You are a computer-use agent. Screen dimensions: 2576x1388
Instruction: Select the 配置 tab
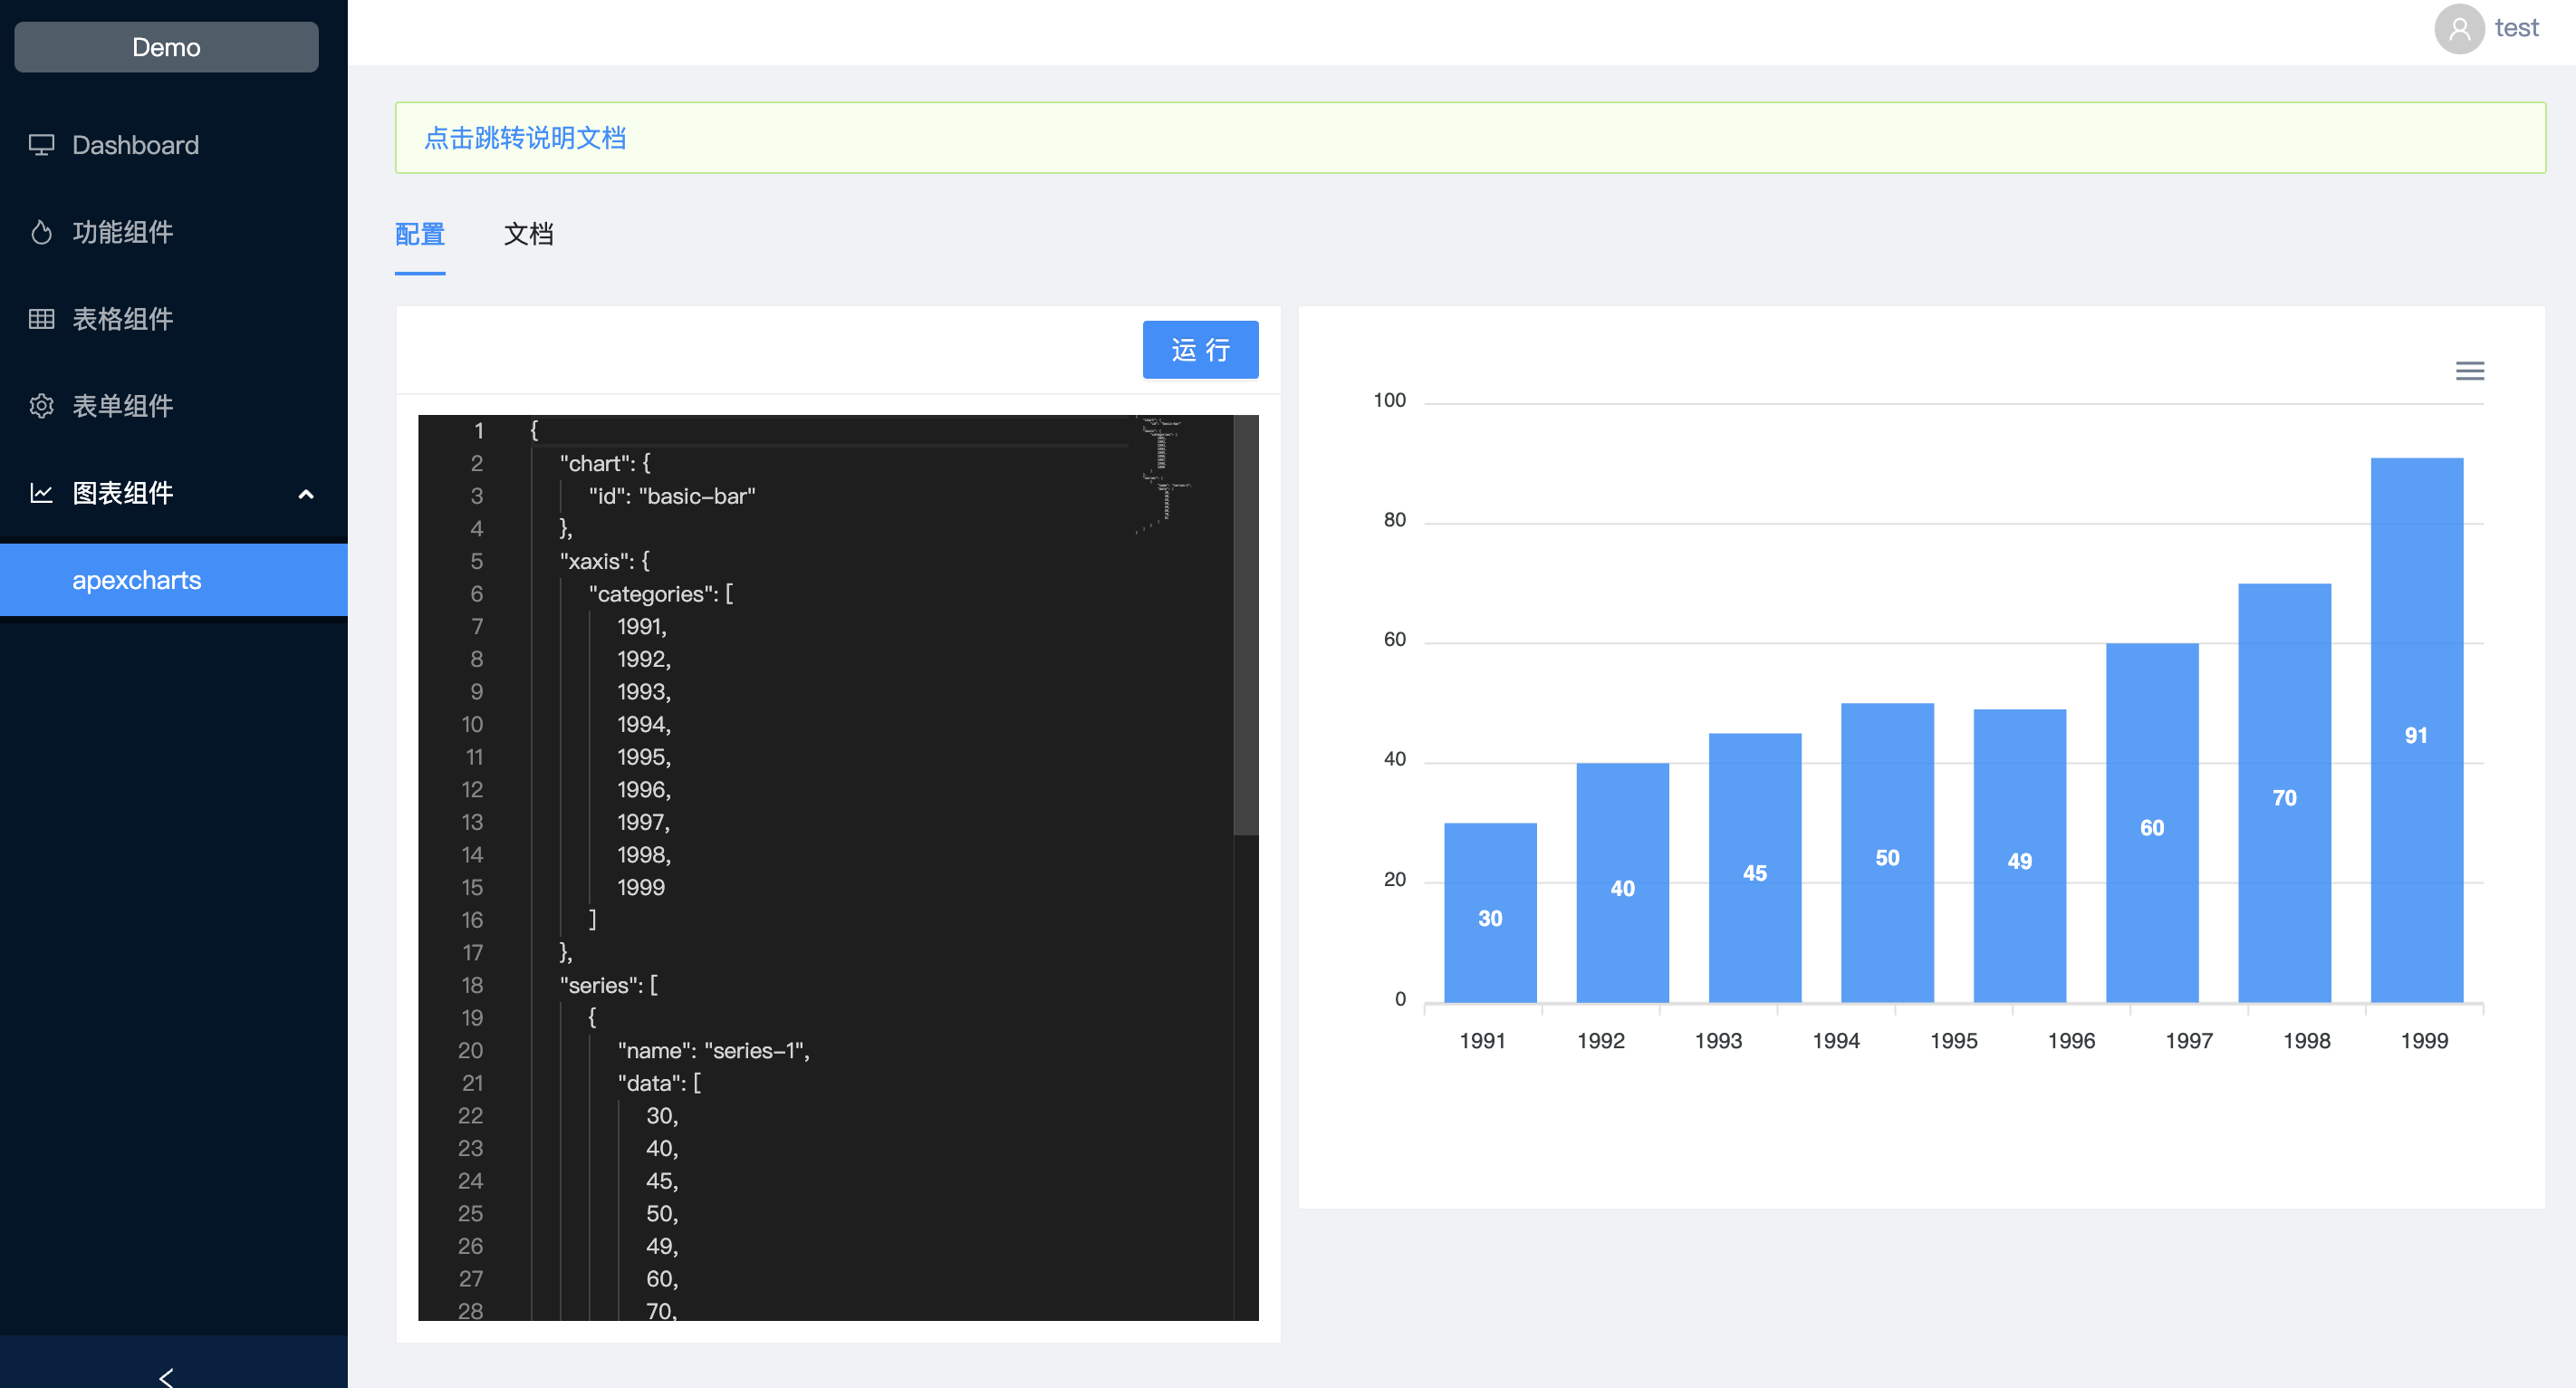[x=420, y=234]
